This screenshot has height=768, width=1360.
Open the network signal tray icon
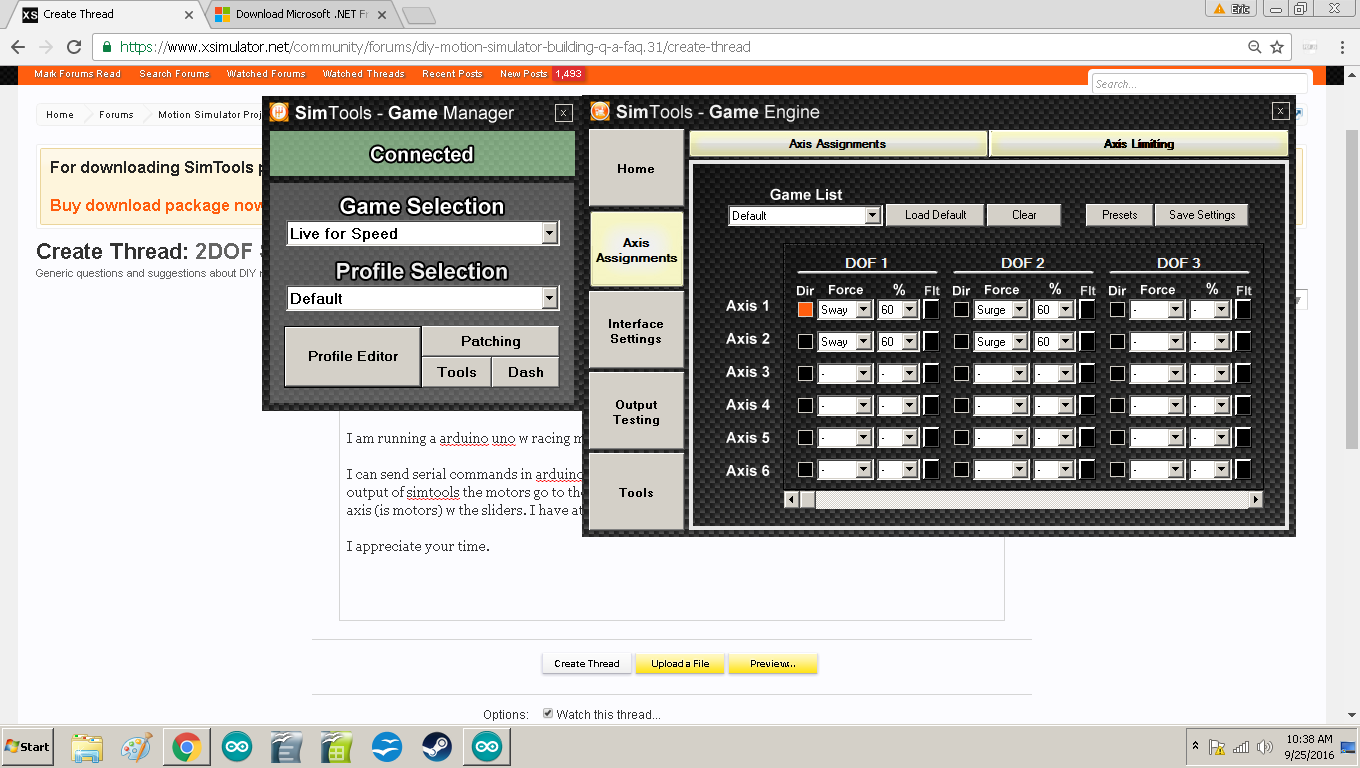(1241, 746)
